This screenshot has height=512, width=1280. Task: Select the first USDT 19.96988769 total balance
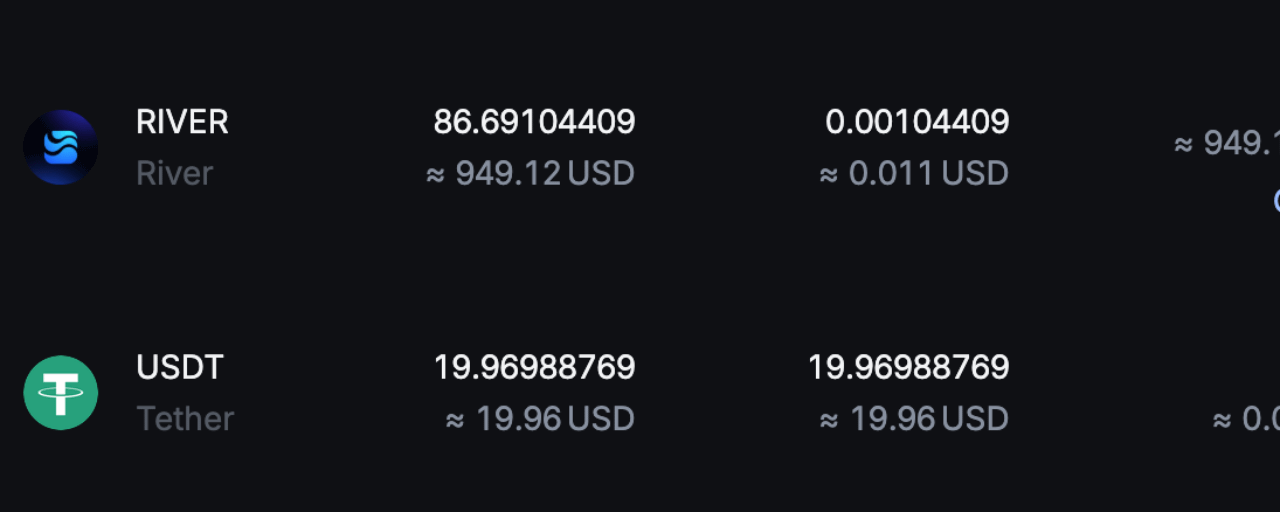tap(534, 367)
